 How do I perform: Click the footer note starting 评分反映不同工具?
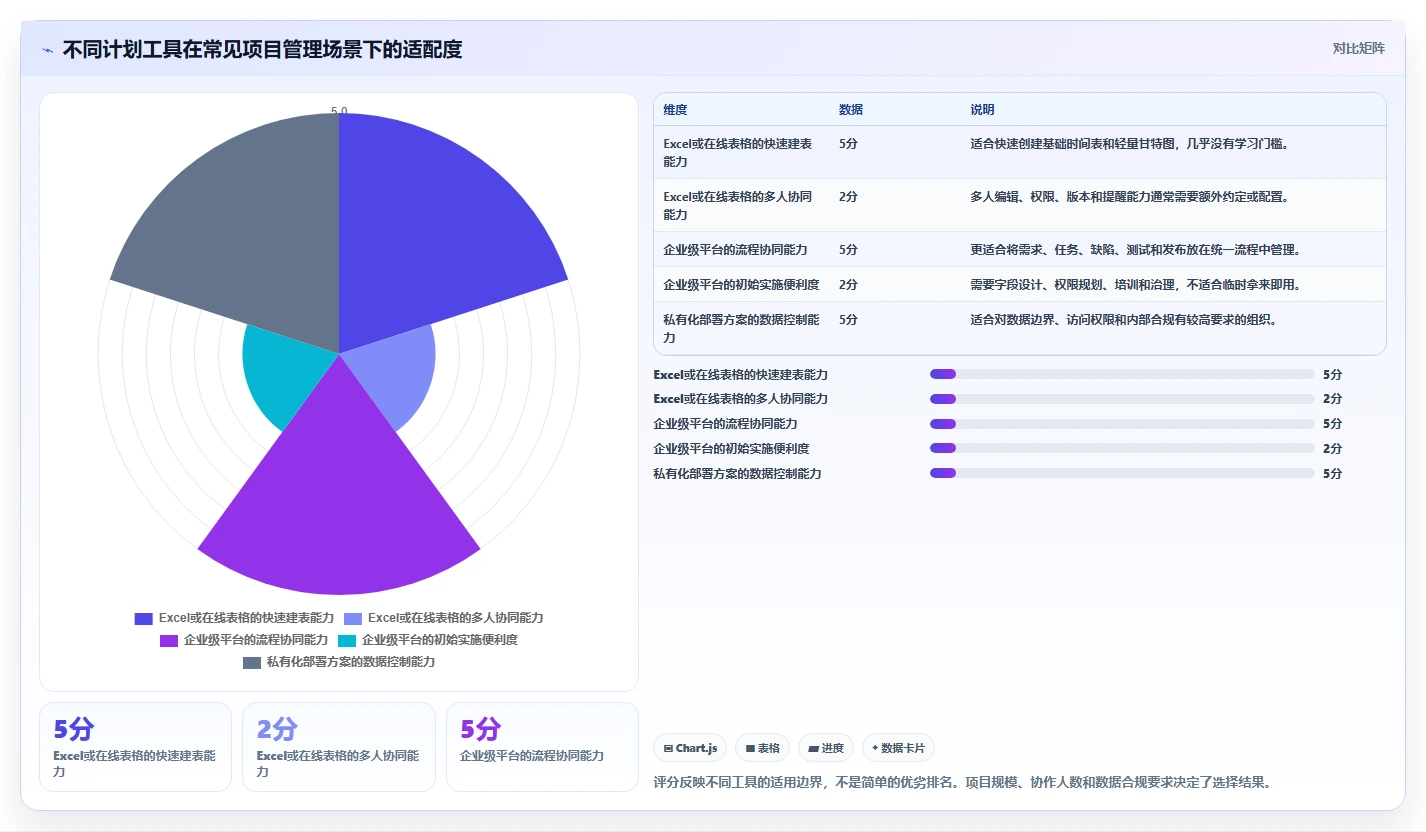(962, 782)
